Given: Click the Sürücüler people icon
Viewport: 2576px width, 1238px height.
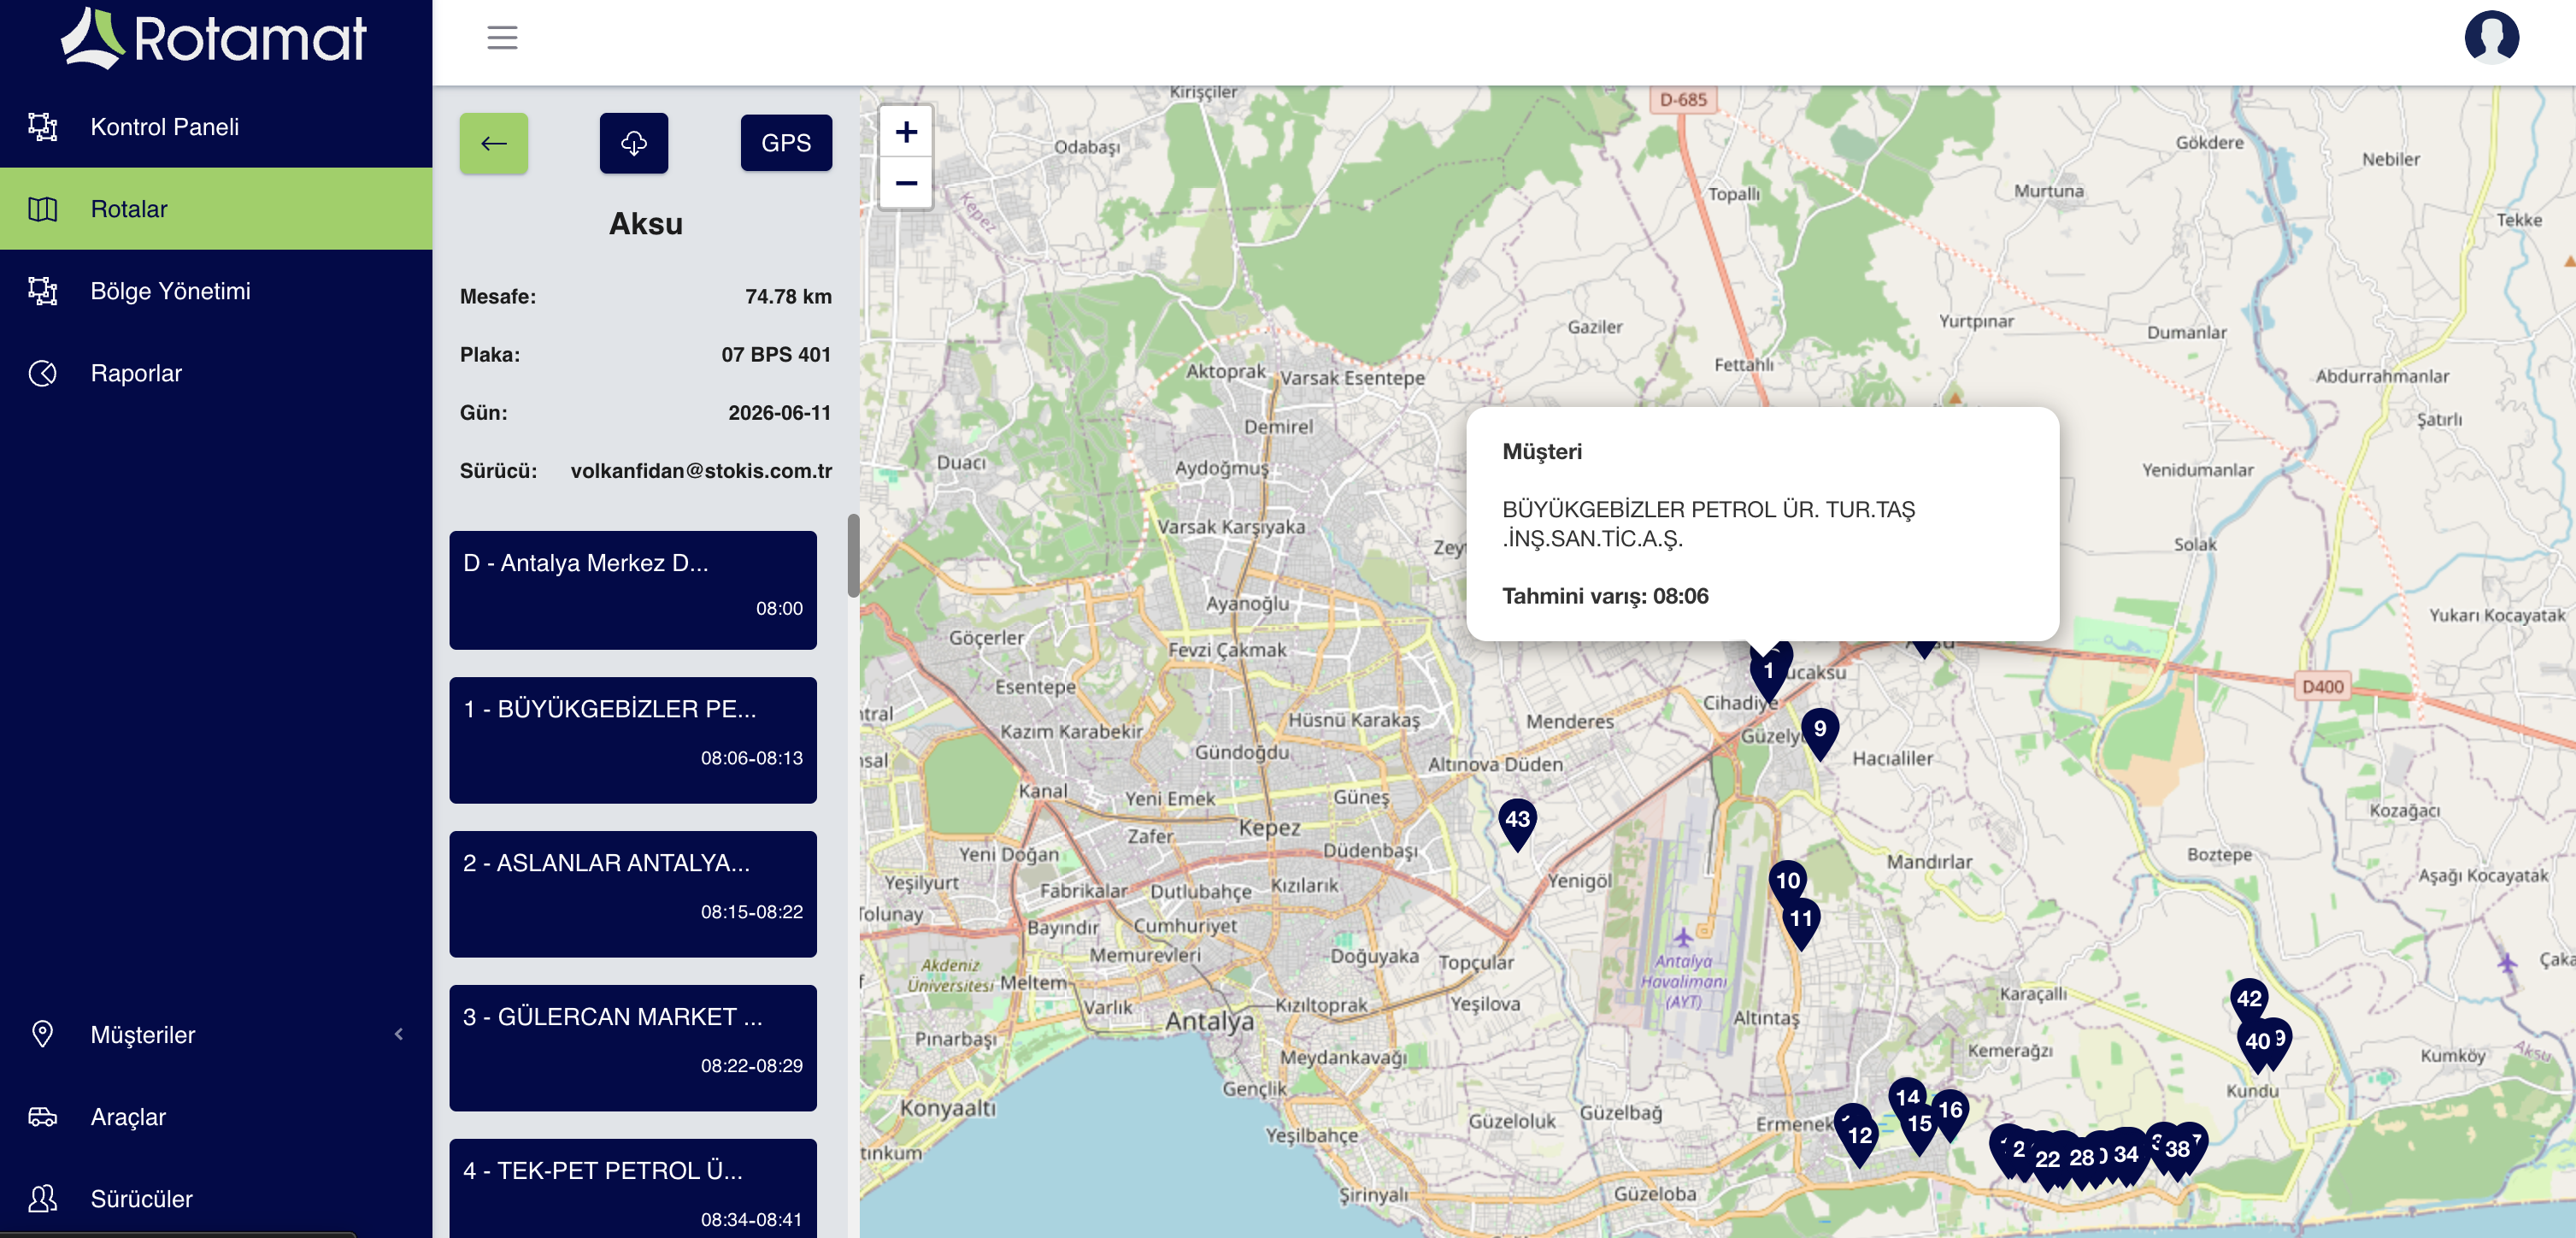Looking at the screenshot, I should click(x=43, y=1199).
